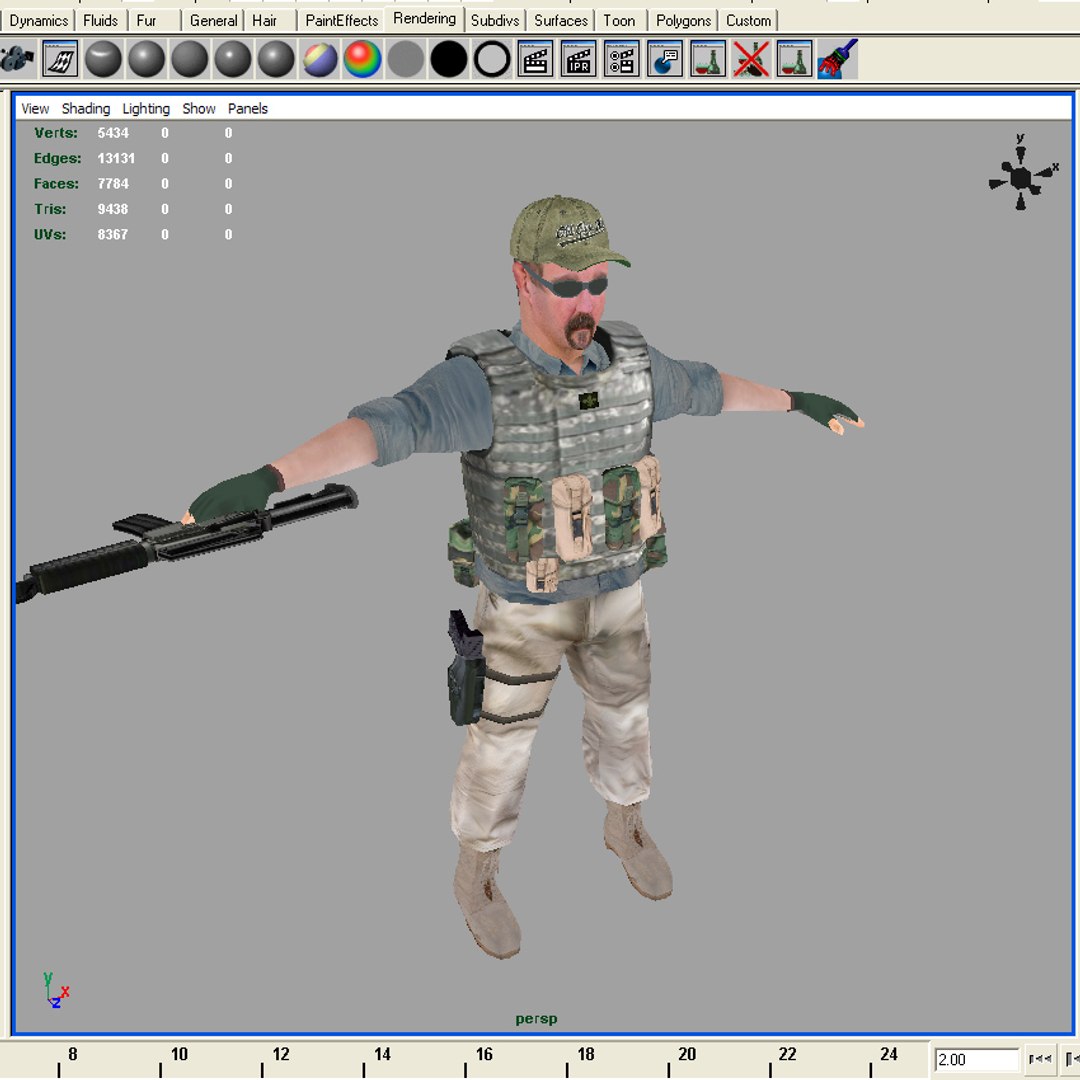The width and height of the screenshot is (1080, 1080).
Task: Jump to frame 18 on the timeline
Action: 585,1055
